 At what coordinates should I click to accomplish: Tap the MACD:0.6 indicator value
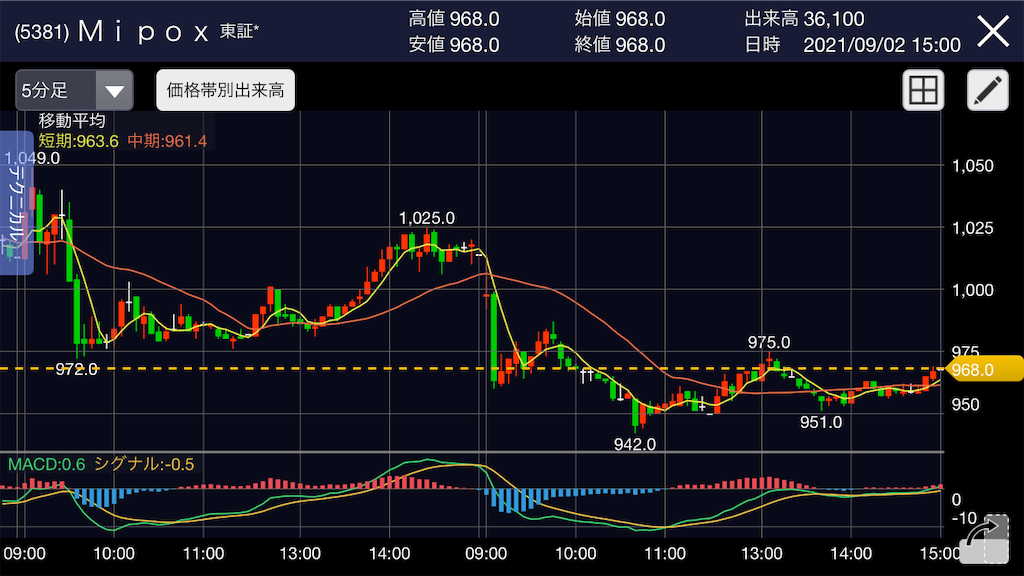46,464
